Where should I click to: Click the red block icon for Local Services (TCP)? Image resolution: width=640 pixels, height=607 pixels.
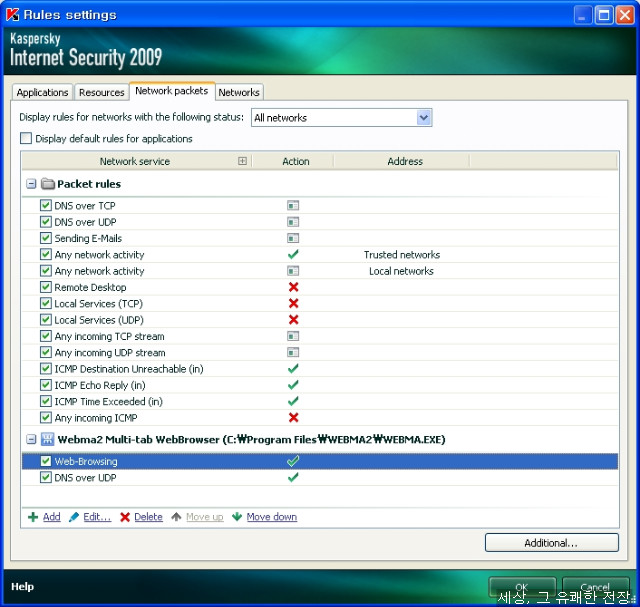point(293,303)
